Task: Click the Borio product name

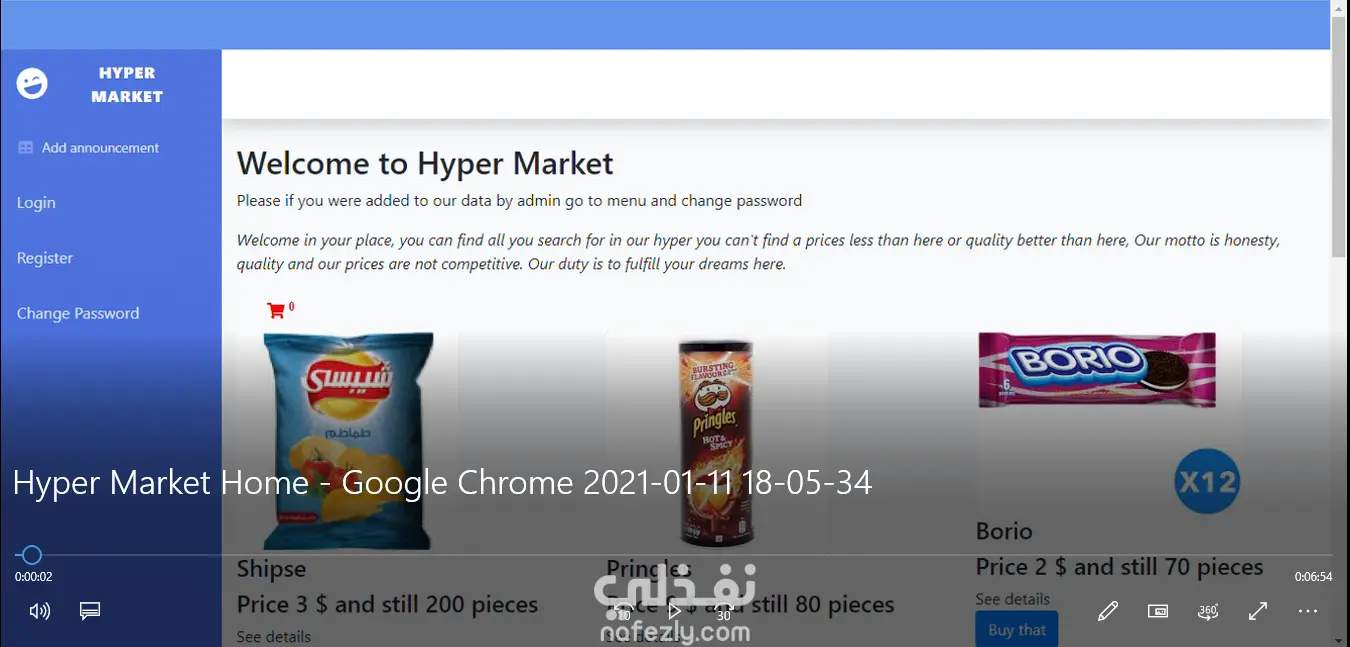Action: point(1004,531)
